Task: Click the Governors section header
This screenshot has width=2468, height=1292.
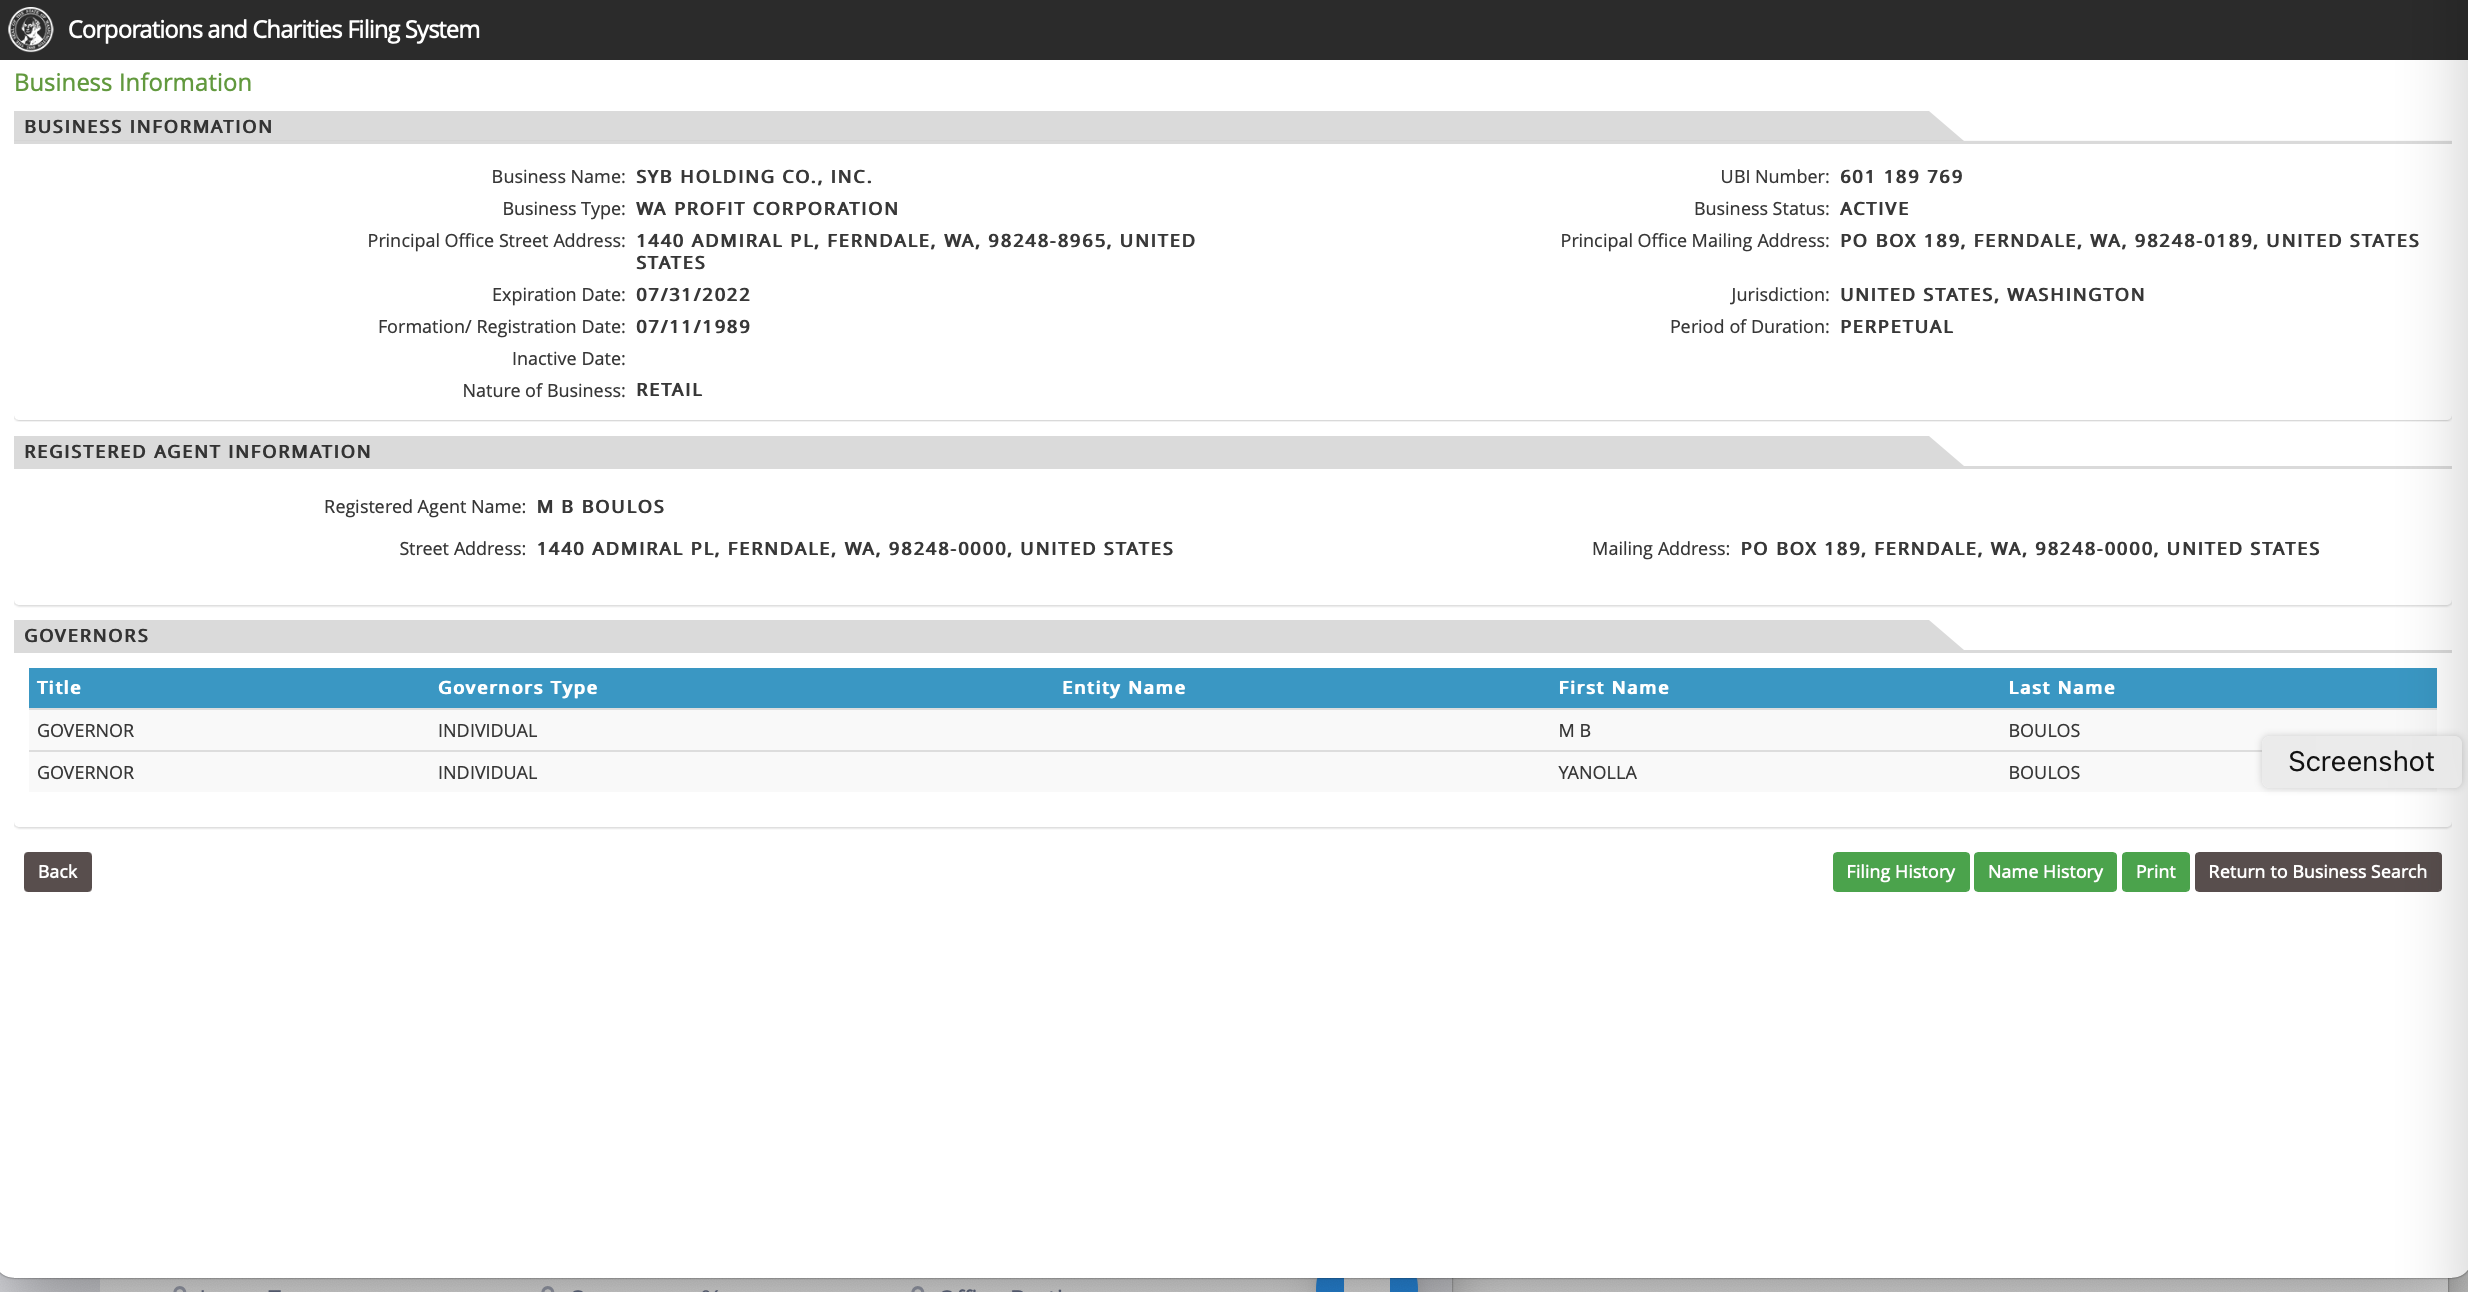Action: 86,636
